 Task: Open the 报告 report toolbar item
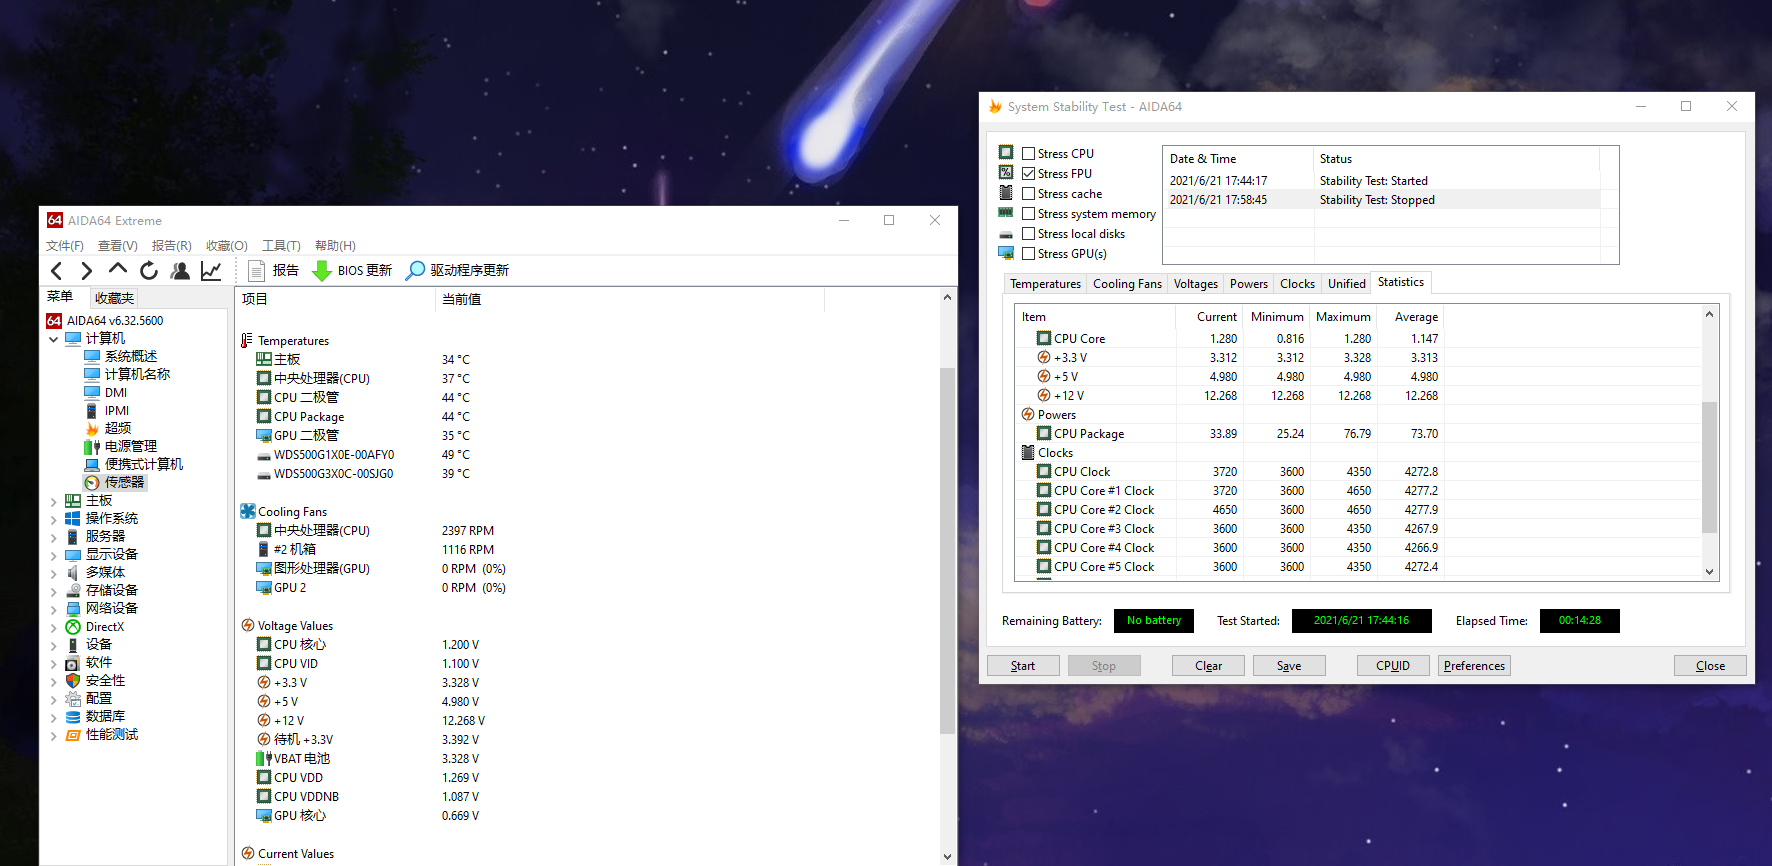coord(273,271)
